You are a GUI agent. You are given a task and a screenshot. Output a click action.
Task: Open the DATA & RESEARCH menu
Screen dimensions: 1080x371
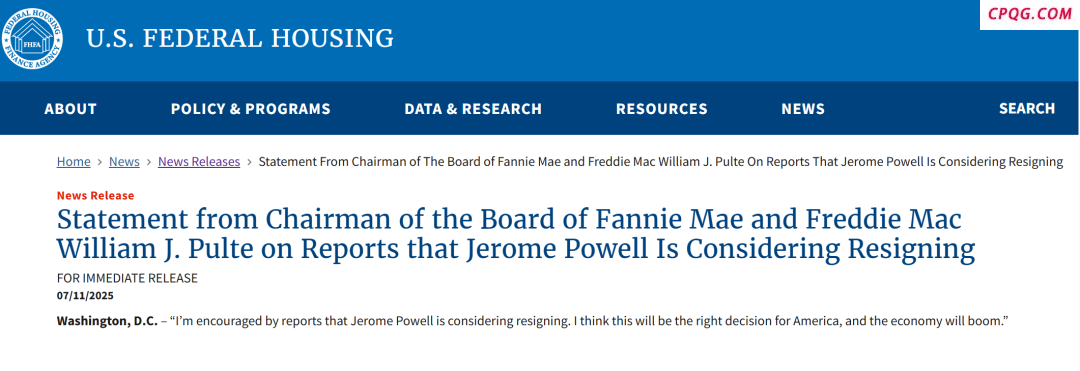[x=473, y=109]
